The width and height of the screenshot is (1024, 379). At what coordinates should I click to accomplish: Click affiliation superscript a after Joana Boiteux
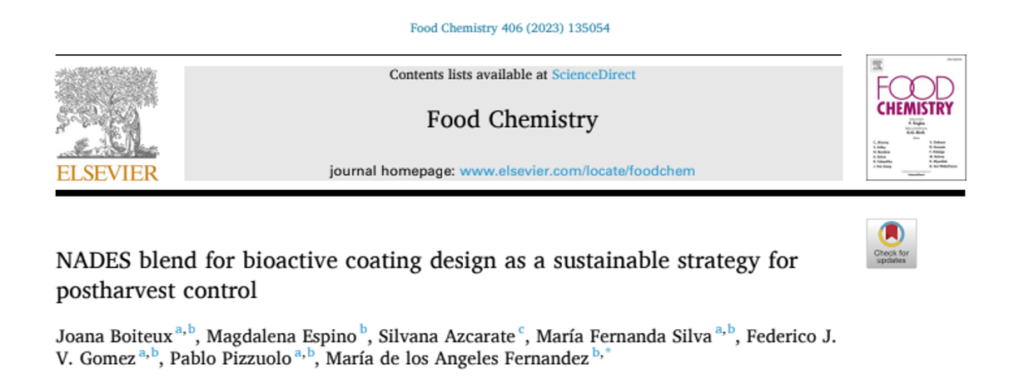178,331
